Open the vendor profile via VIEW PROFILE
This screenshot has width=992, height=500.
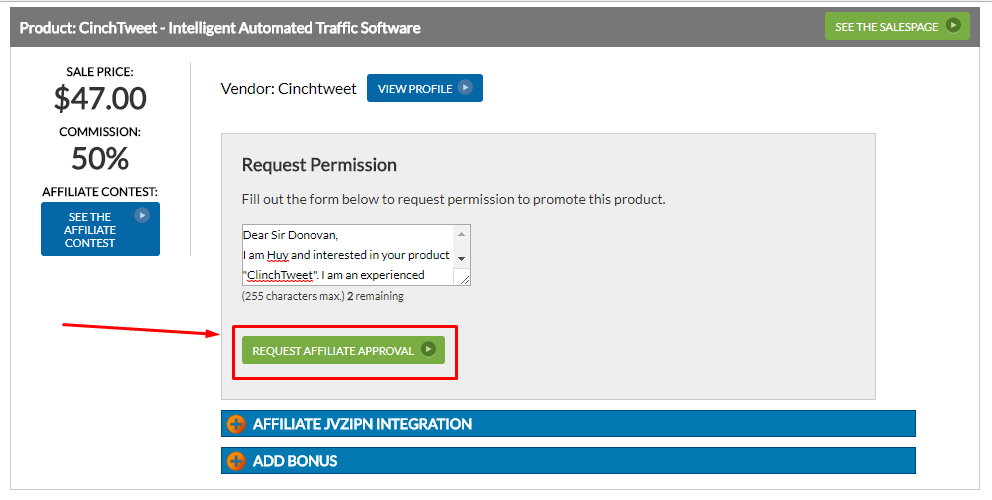point(425,88)
